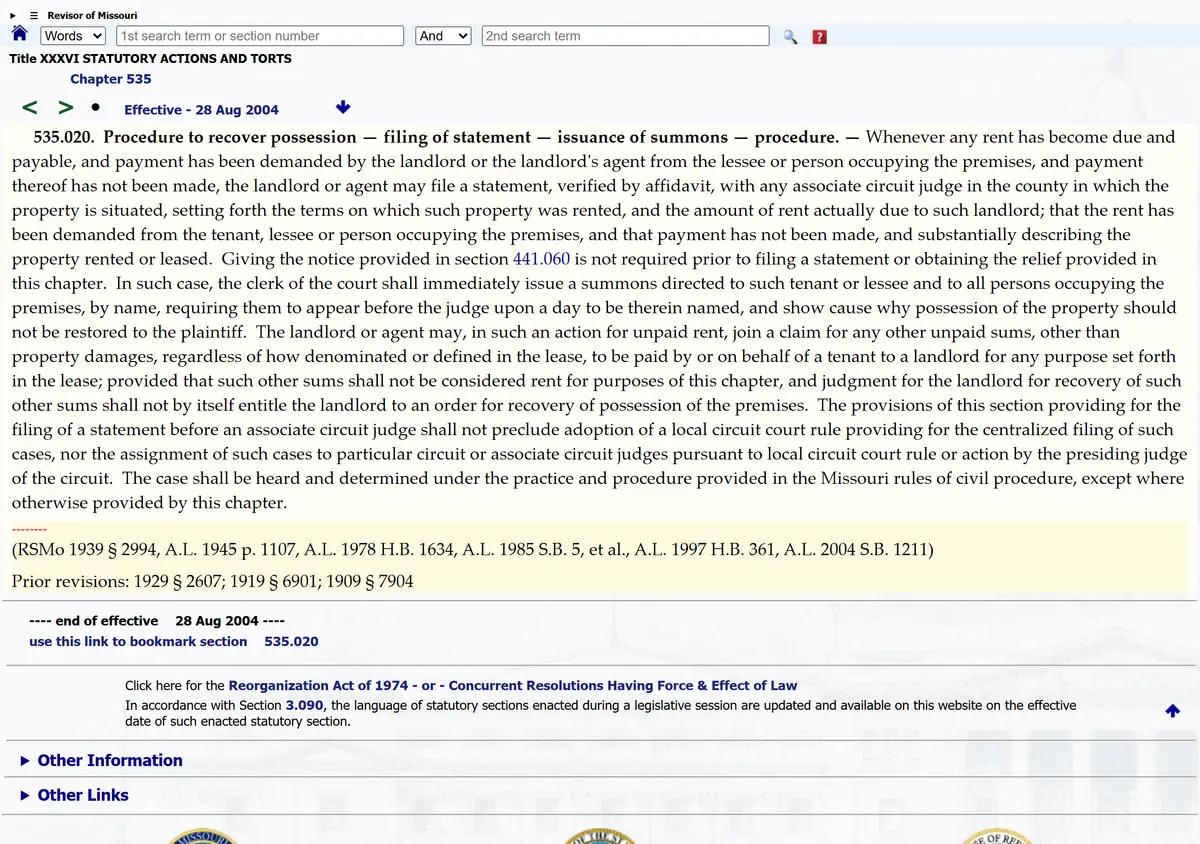Go to next section arrow
The width and height of the screenshot is (1200, 844).
tap(65, 107)
